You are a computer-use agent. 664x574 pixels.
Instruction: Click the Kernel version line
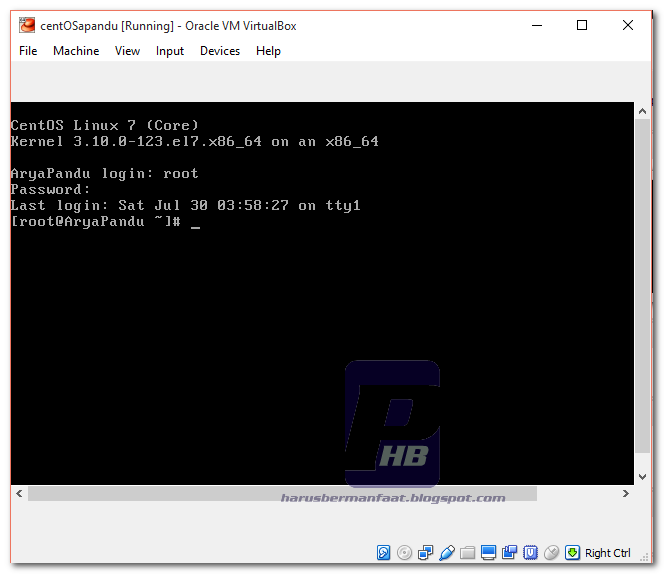195,141
